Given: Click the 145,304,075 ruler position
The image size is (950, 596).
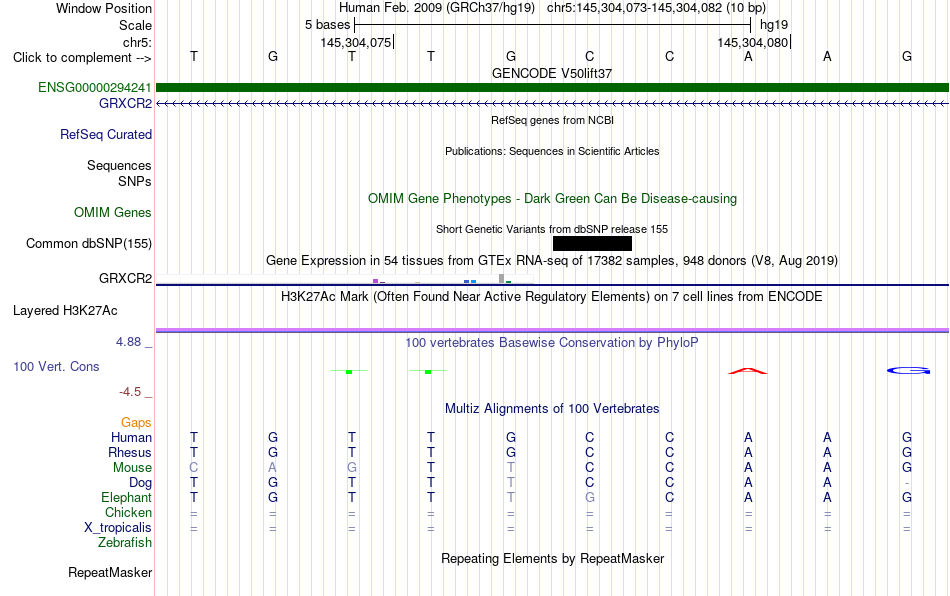Looking at the screenshot, I should pyautogui.click(x=356, y=42).
